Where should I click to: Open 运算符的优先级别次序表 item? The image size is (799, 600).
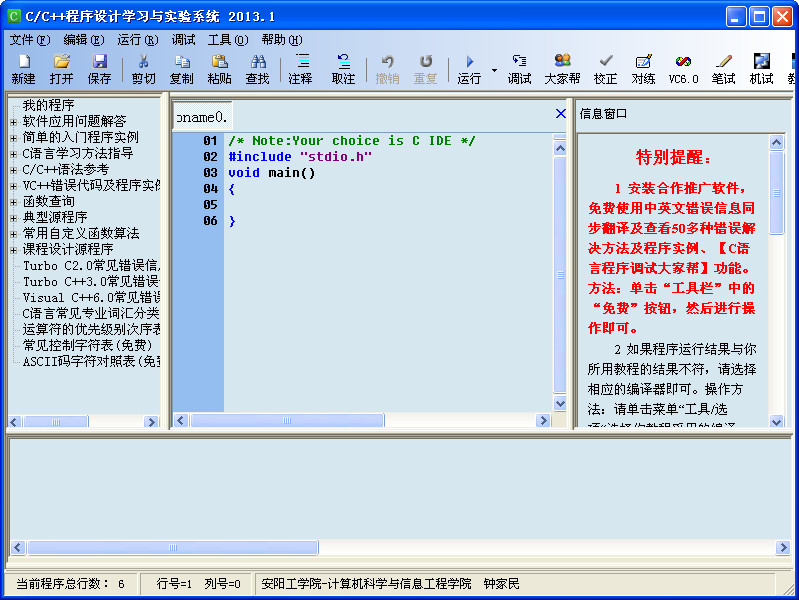(x=91, y=329)
